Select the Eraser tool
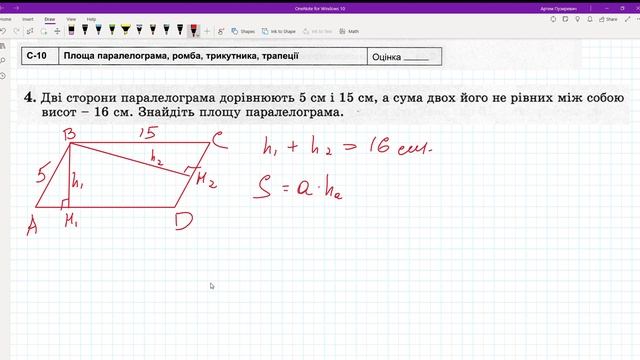The height and width of the screenshot is (360, 640). pyautogui.click(x=71, y=30)
